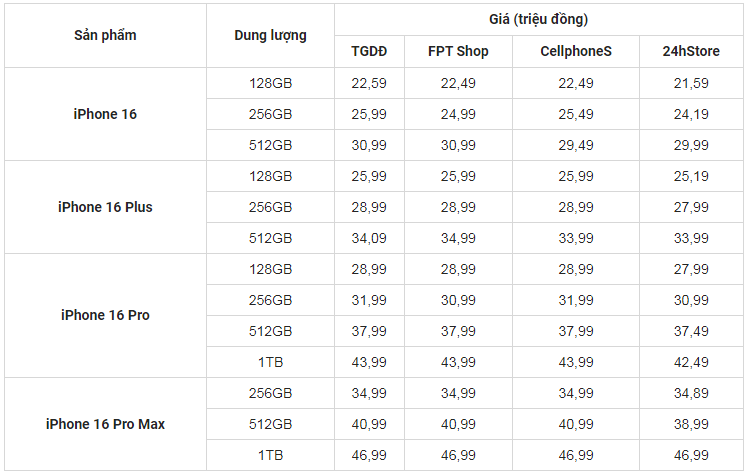Click the Giá (triệu đồng) header

click(538, 20)
